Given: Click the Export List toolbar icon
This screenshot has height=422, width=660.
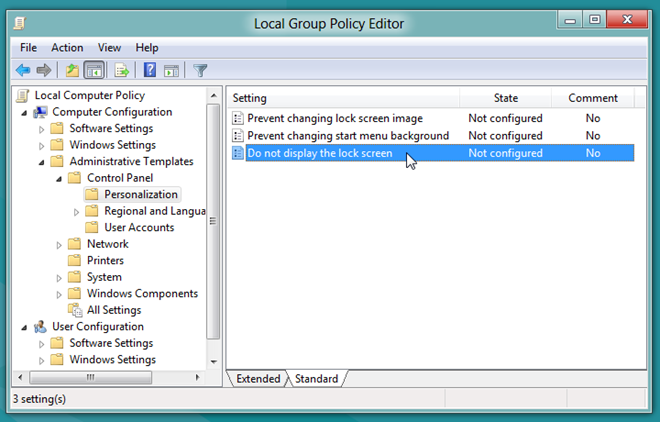Looking at the screenshot, I should 122,70.
